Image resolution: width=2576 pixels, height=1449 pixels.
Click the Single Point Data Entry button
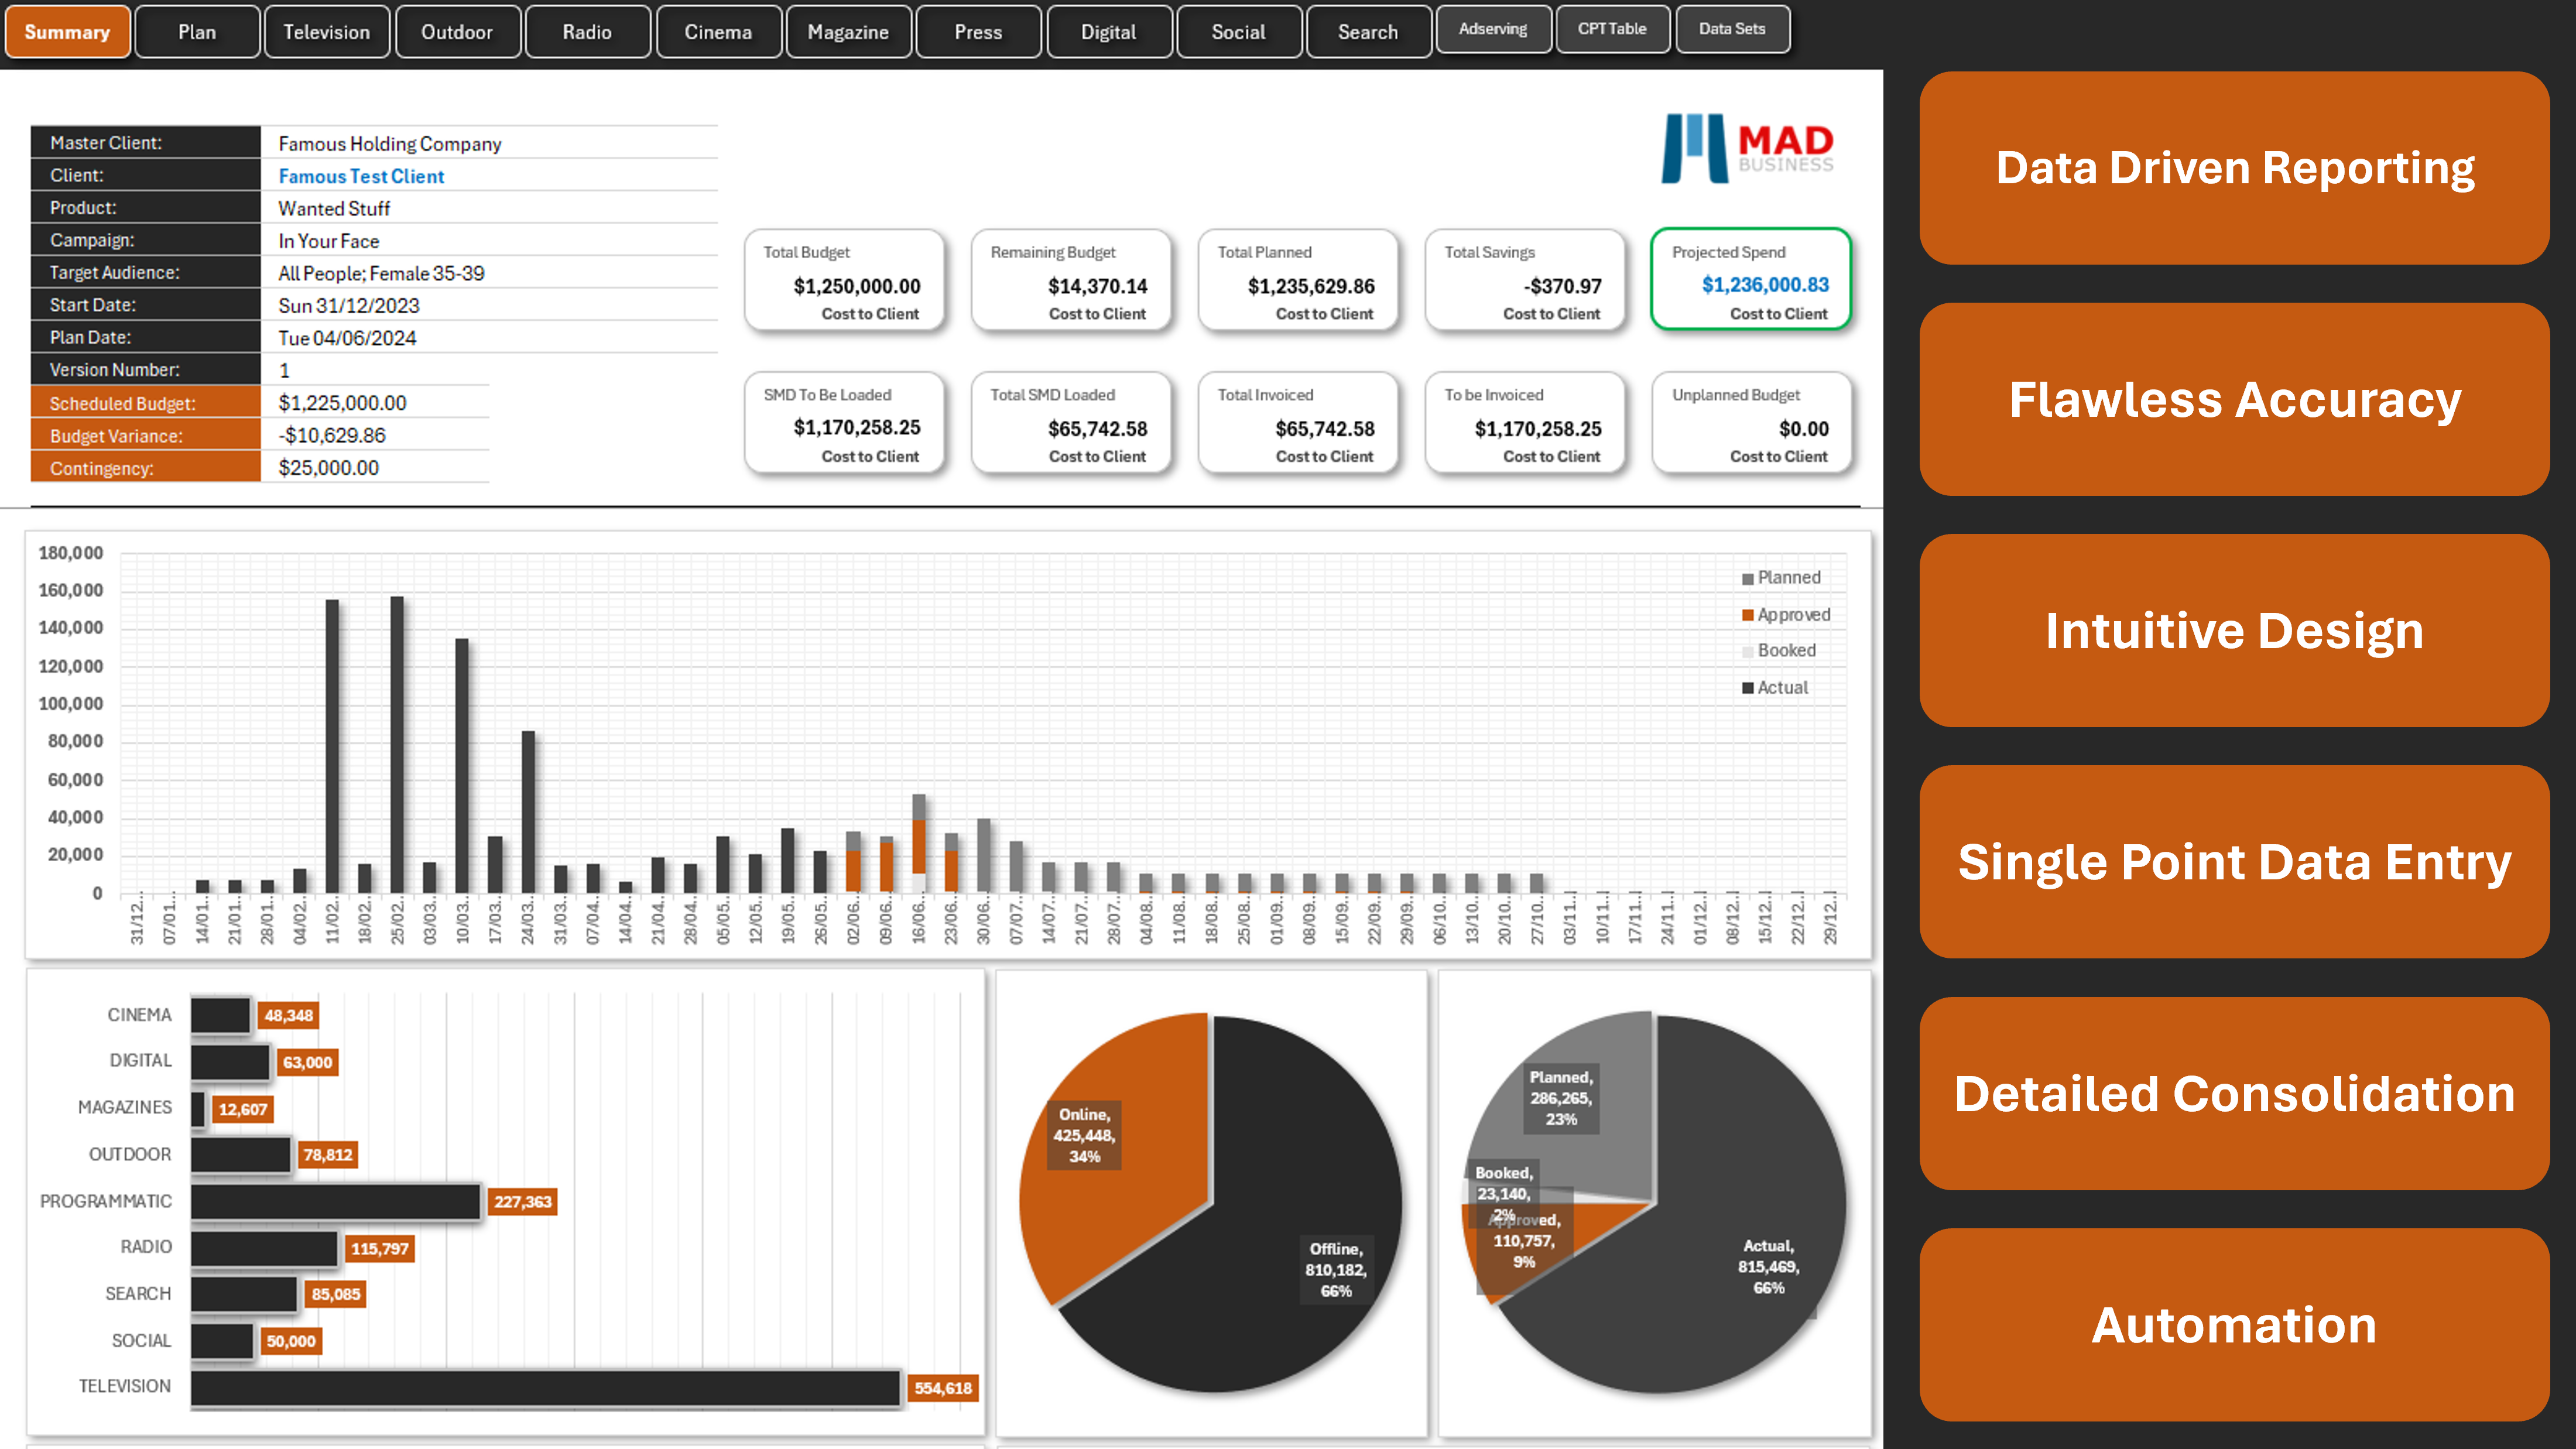[x=2234, y=862]
